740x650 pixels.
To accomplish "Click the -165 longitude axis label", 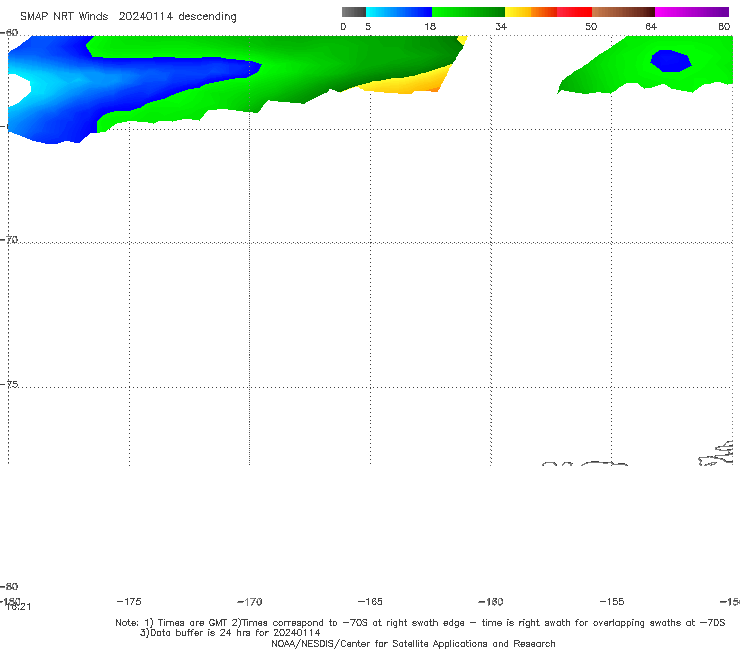I will coord(370,601).
